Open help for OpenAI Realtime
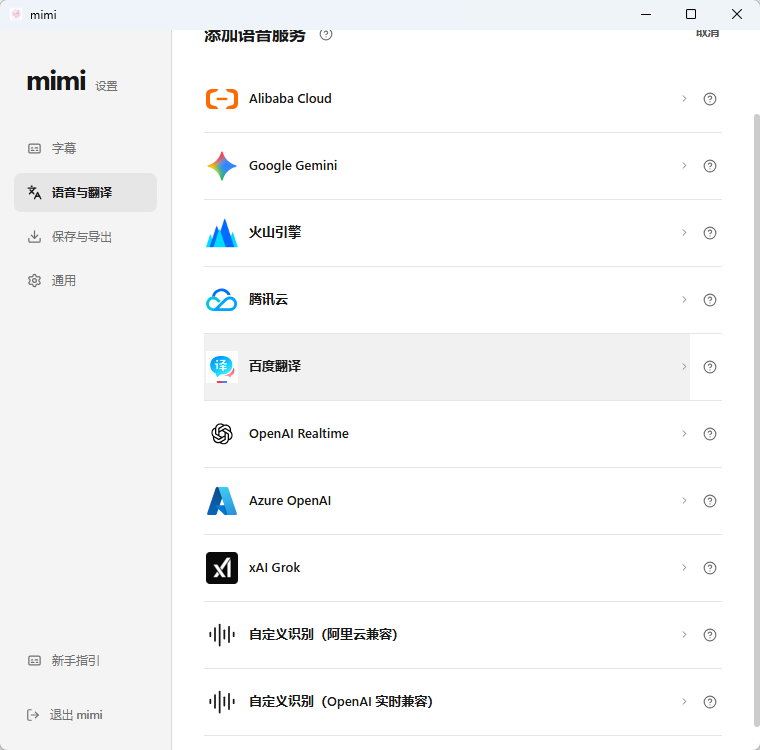This screenshot has height=750, width=760. click(710, 434)
